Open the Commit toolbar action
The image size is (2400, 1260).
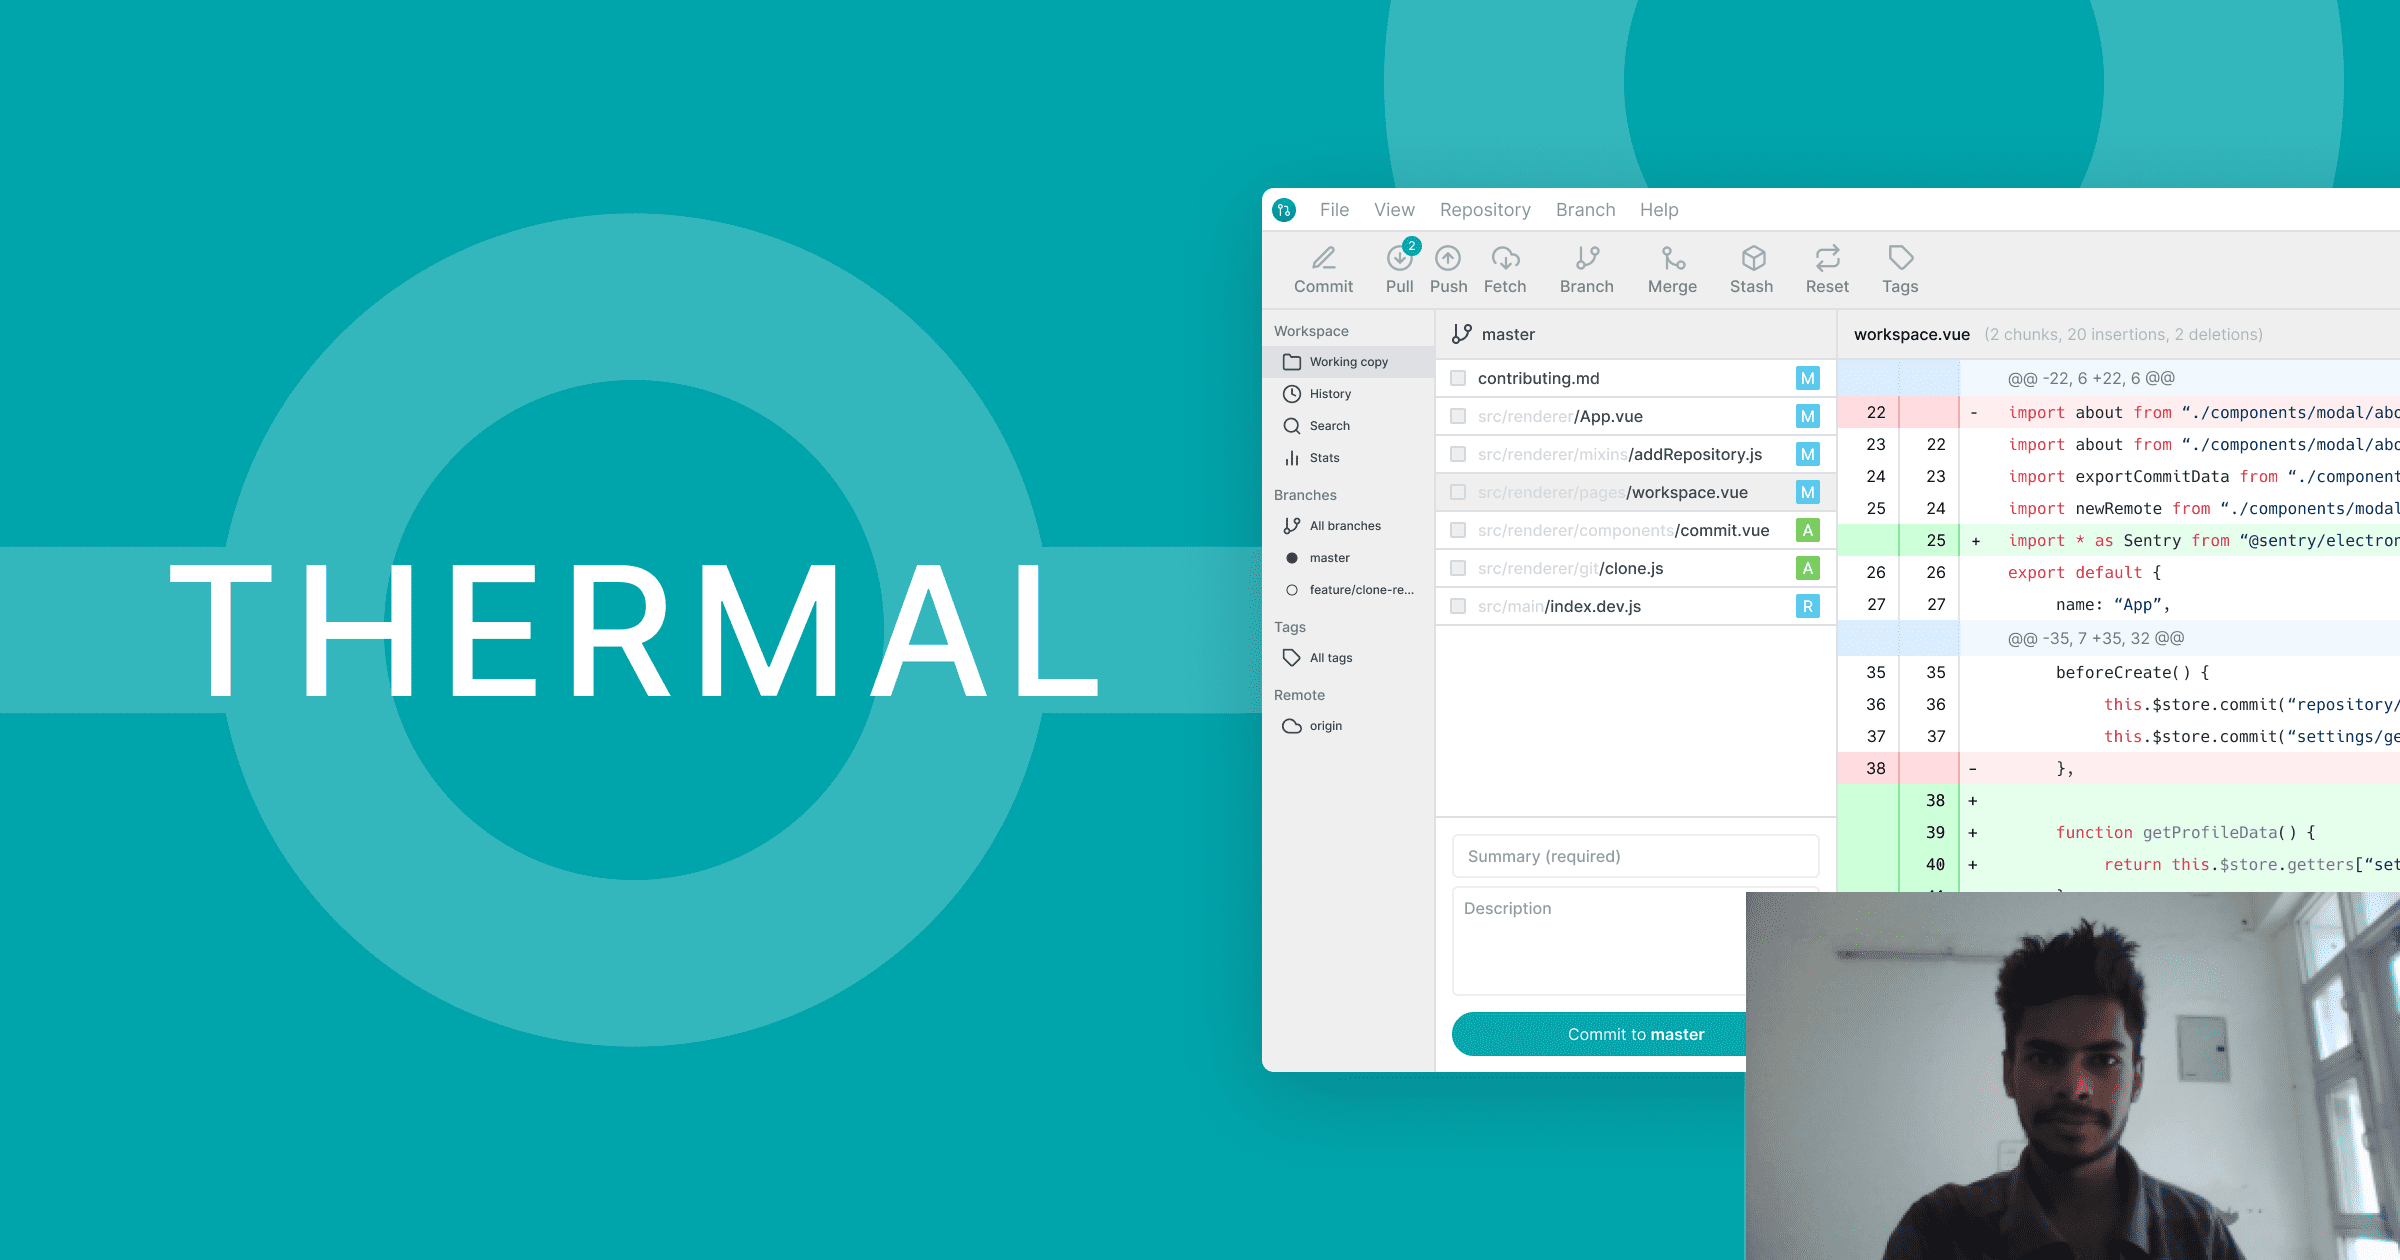tap(1323, 270)
